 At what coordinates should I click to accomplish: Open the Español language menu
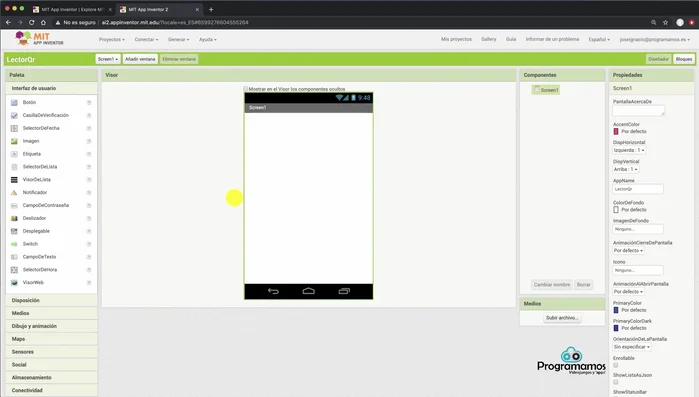point(599,40)
